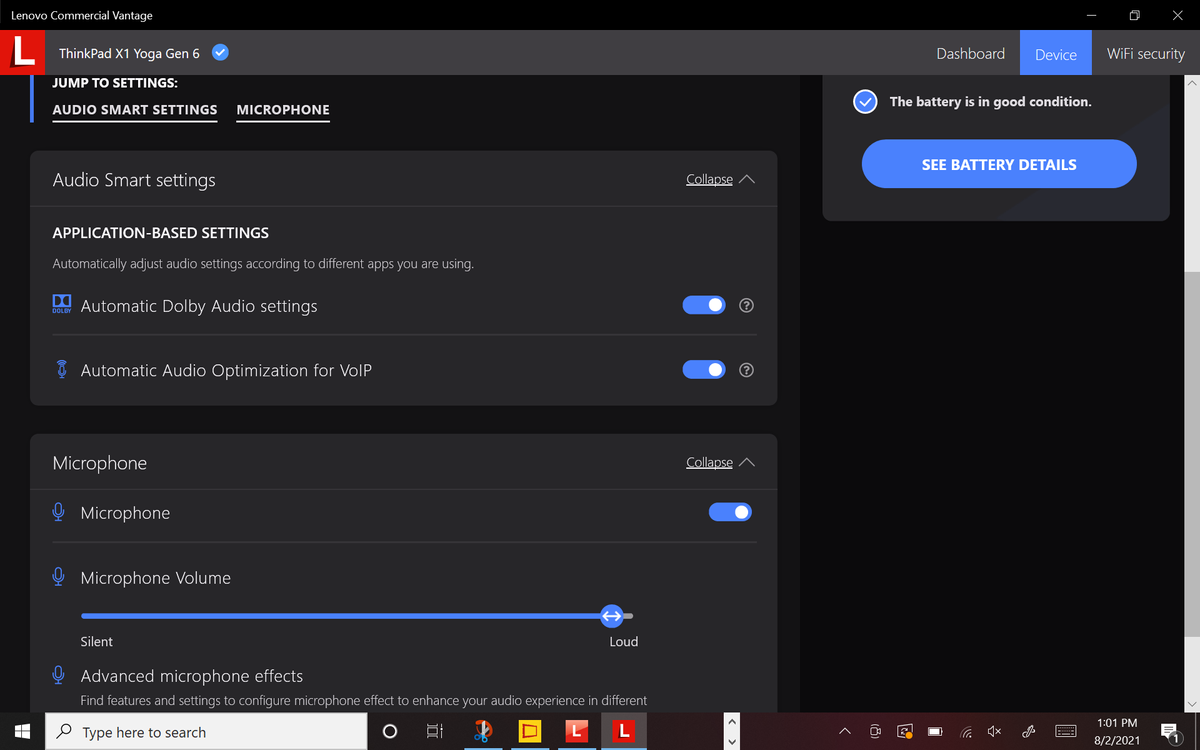Open the Windows Start menu
Screen dimensions: 1200x750
[22, 732]
